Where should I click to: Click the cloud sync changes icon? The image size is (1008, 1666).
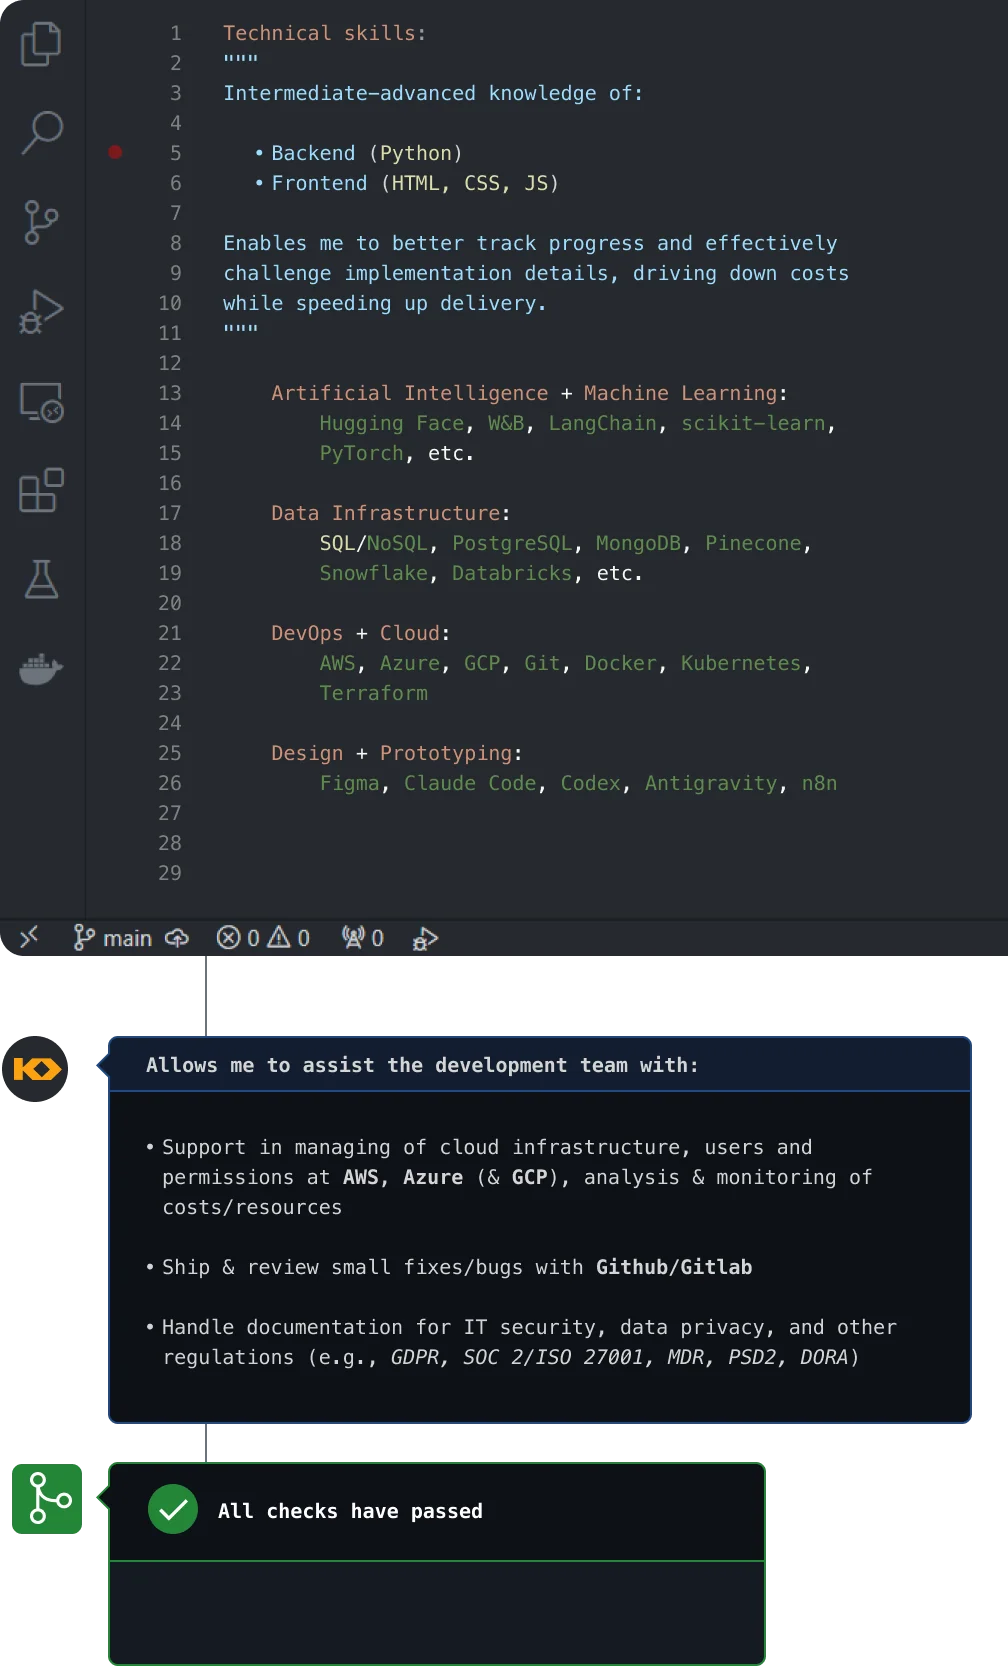pyautogui.click(x=177, y=938)
